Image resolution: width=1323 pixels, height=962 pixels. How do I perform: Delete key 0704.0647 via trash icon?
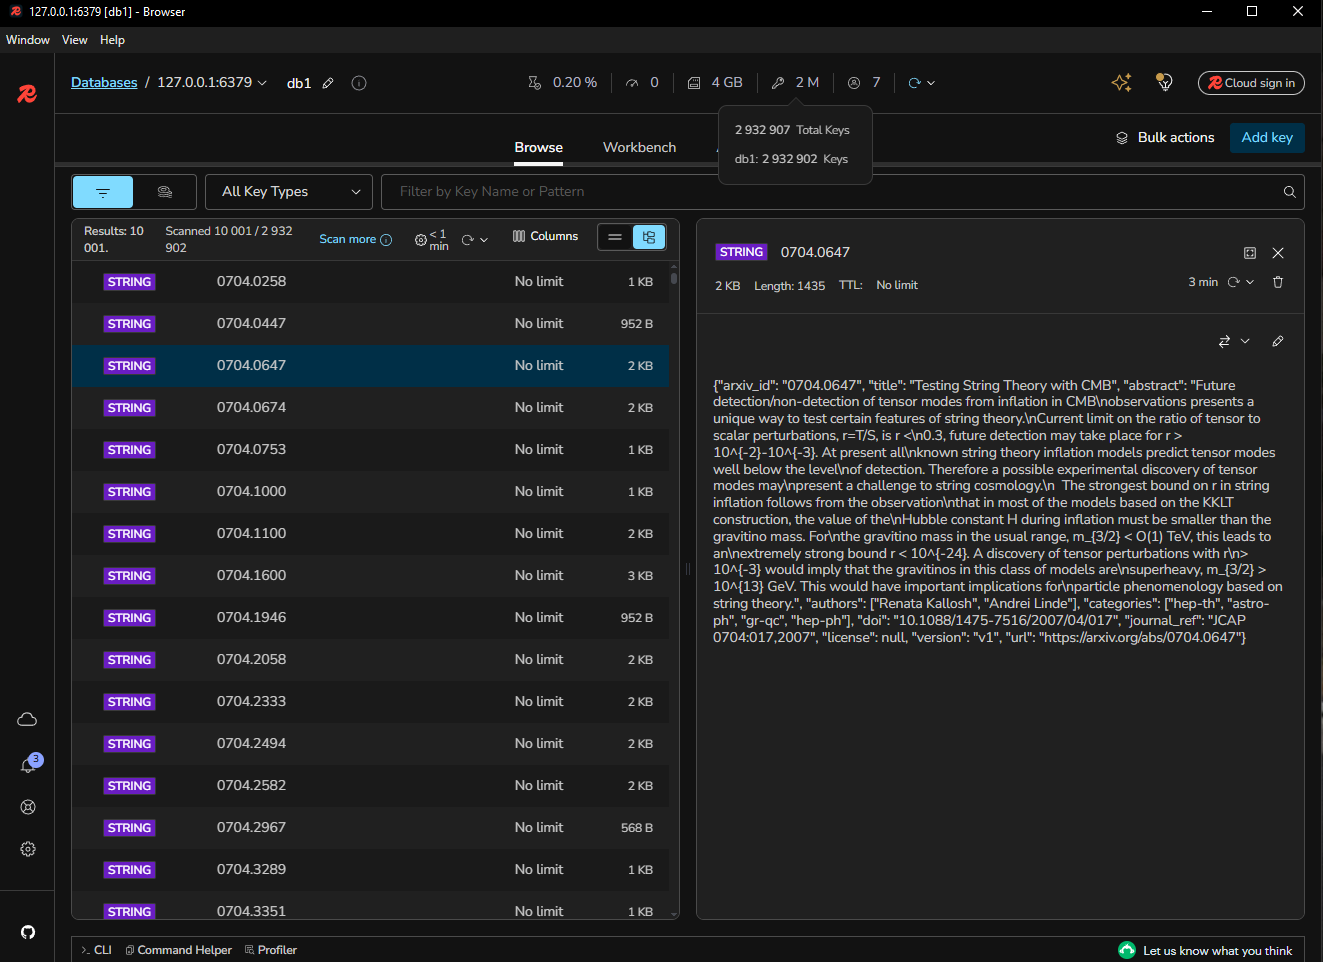click(1277, 282)
